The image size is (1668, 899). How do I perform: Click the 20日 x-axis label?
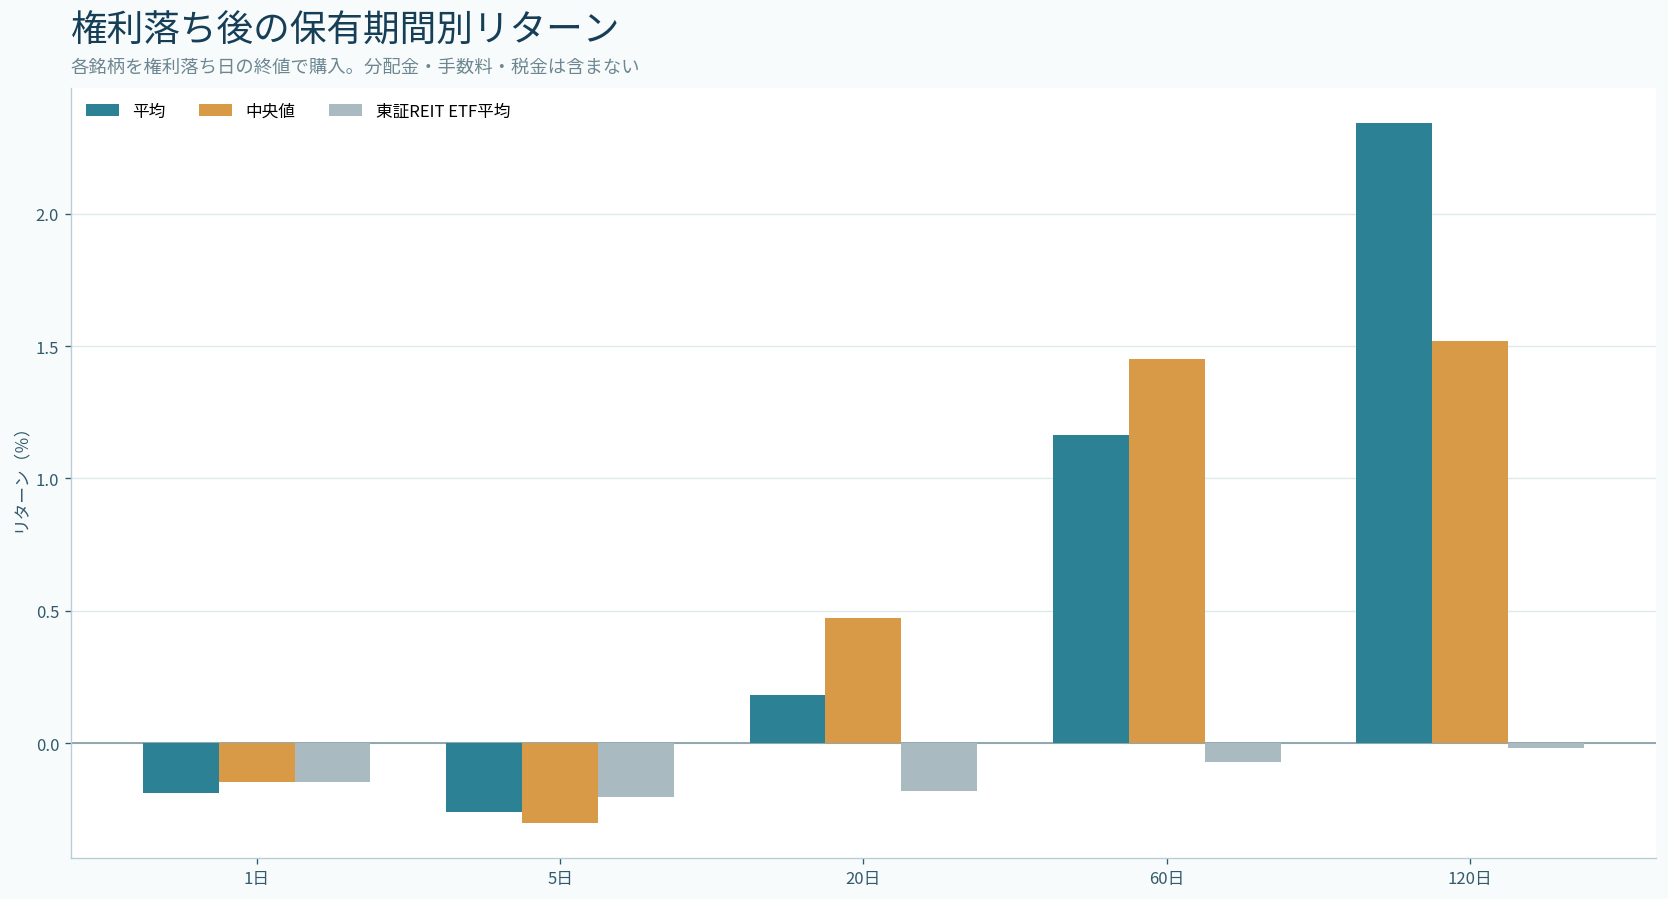(863, 878)
